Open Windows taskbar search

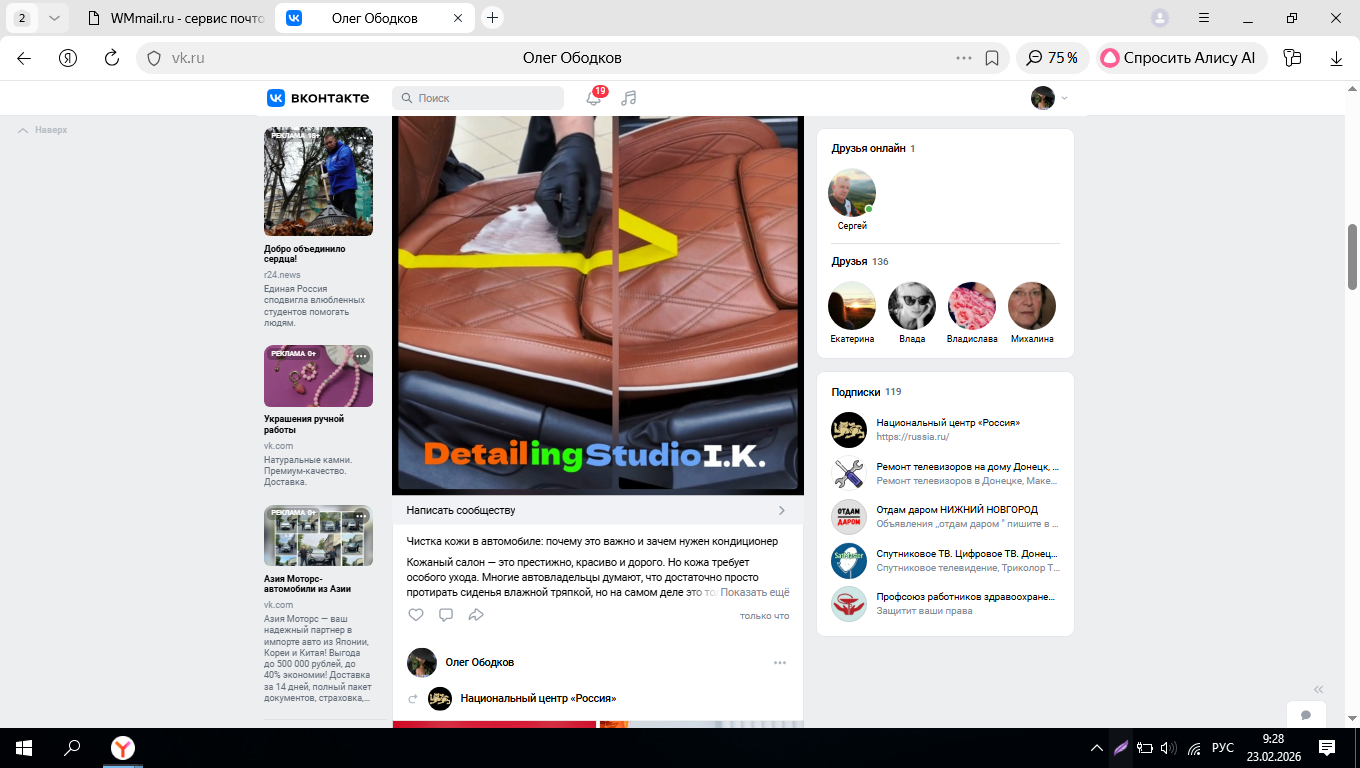[x=72, y=748]
